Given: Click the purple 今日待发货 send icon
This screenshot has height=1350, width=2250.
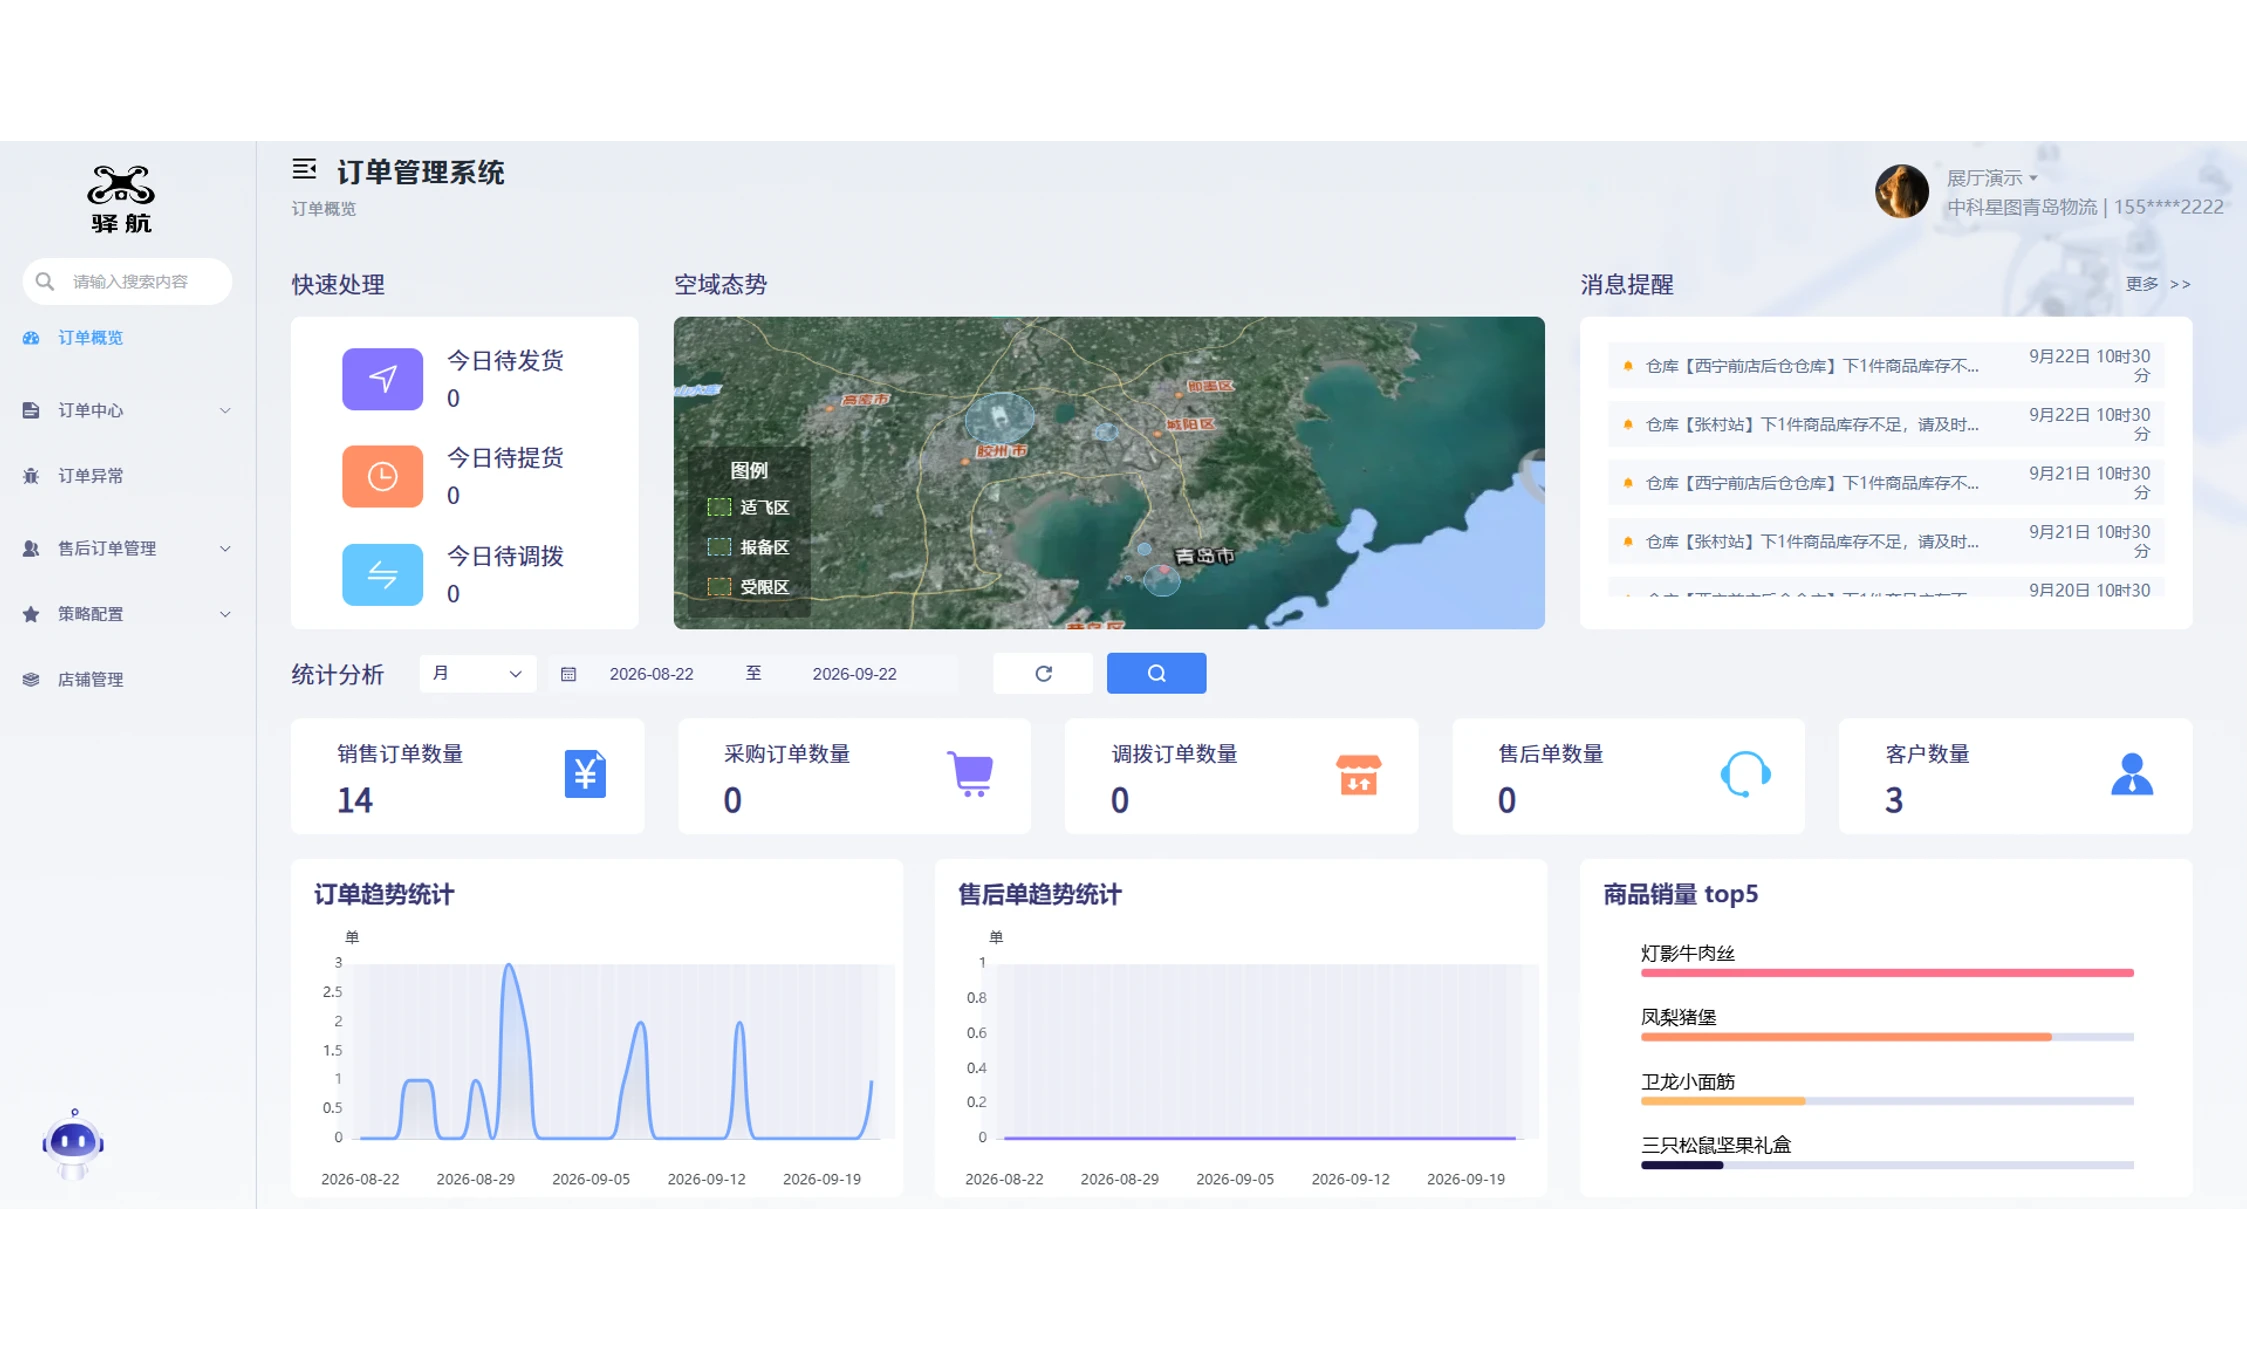Looking at the screenshot, I should [383, 379].
